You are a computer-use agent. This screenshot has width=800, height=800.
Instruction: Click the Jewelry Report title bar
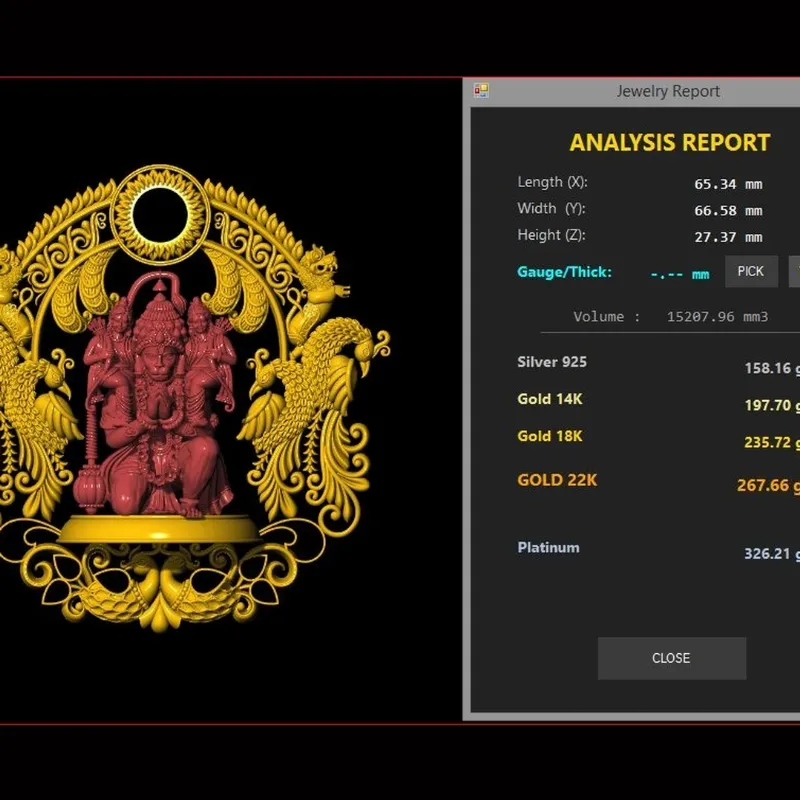[x=632, y=92]
